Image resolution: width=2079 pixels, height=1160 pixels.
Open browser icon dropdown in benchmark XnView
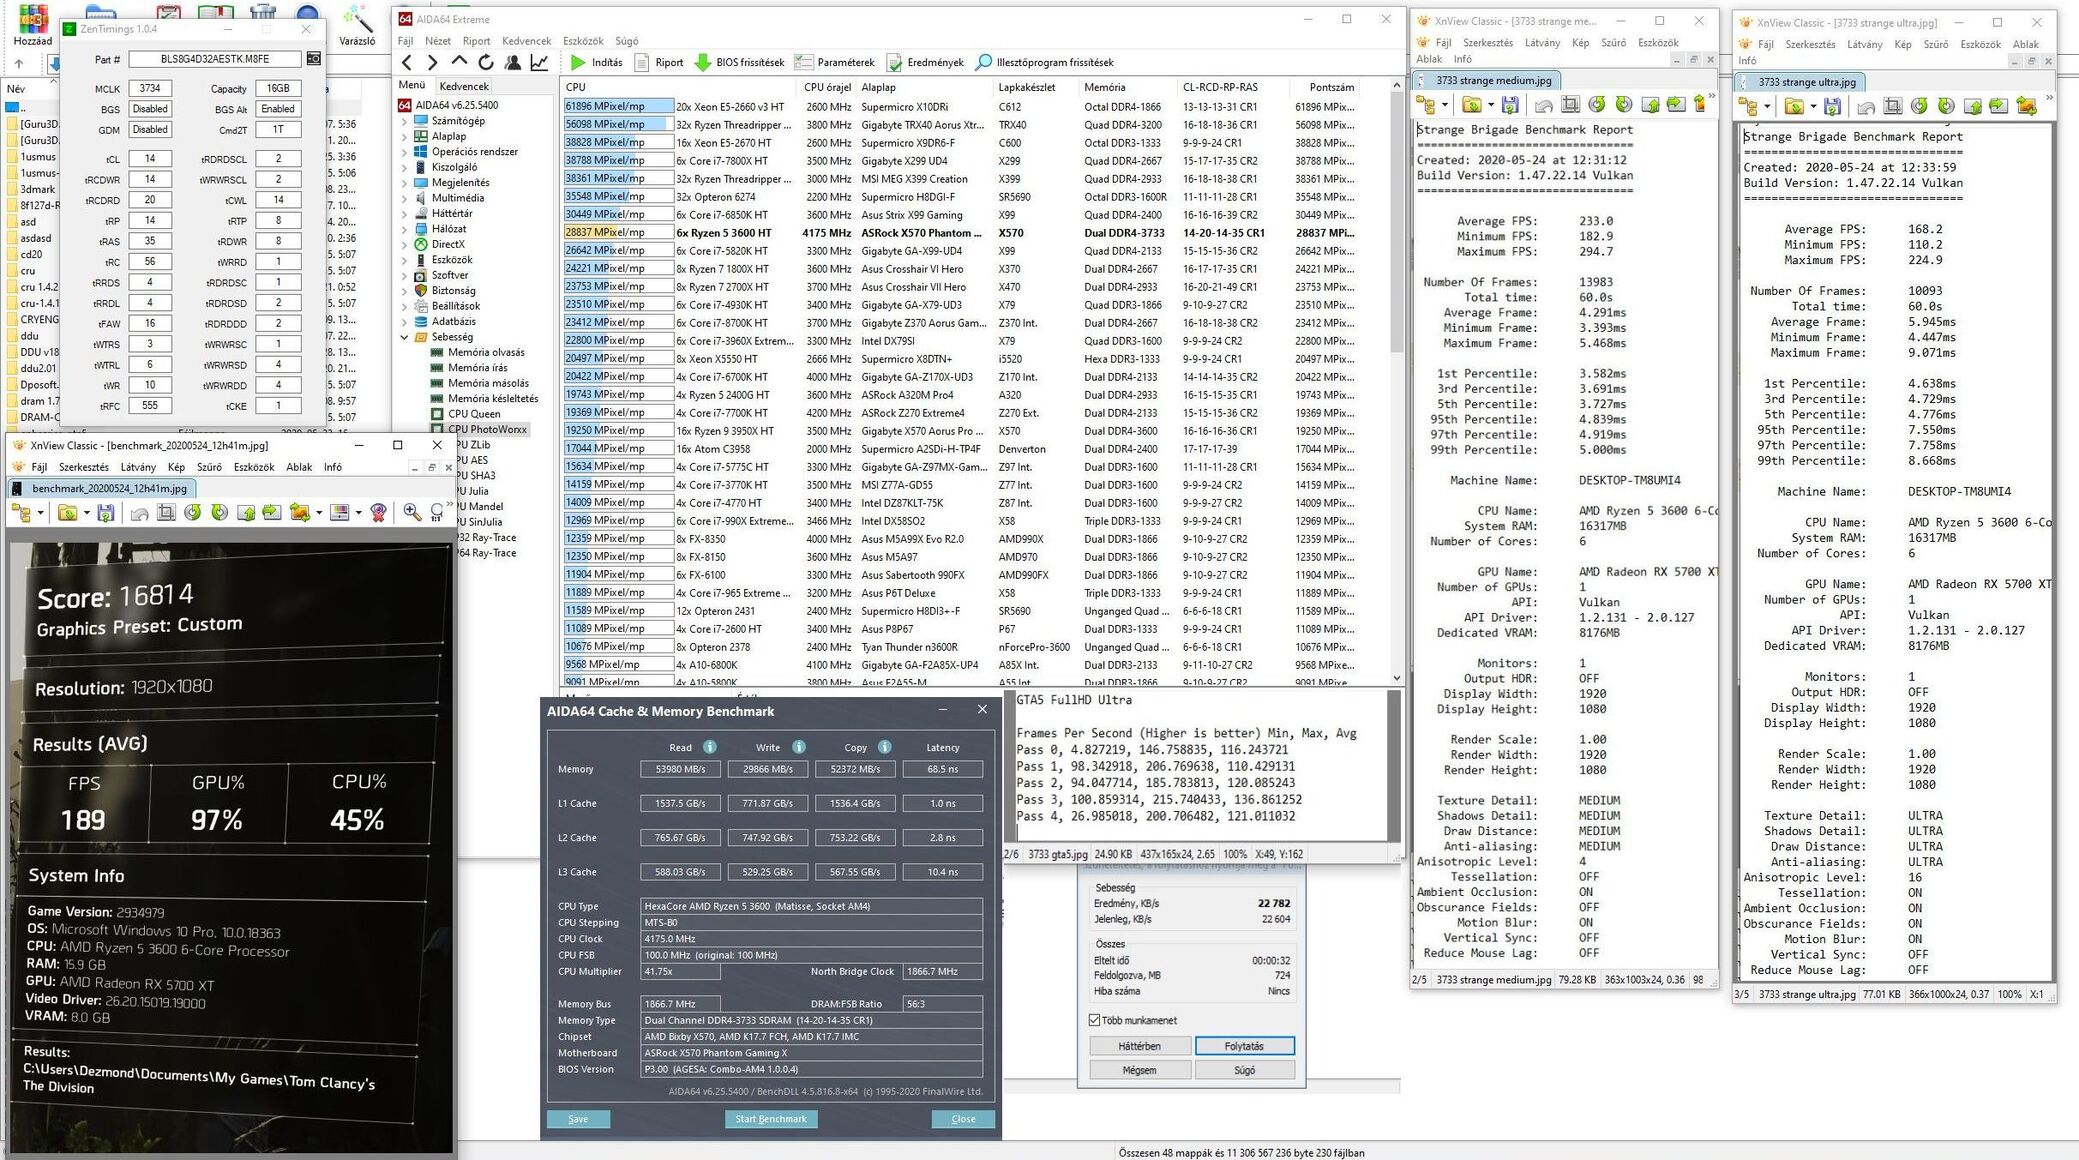tap(41, 514)
